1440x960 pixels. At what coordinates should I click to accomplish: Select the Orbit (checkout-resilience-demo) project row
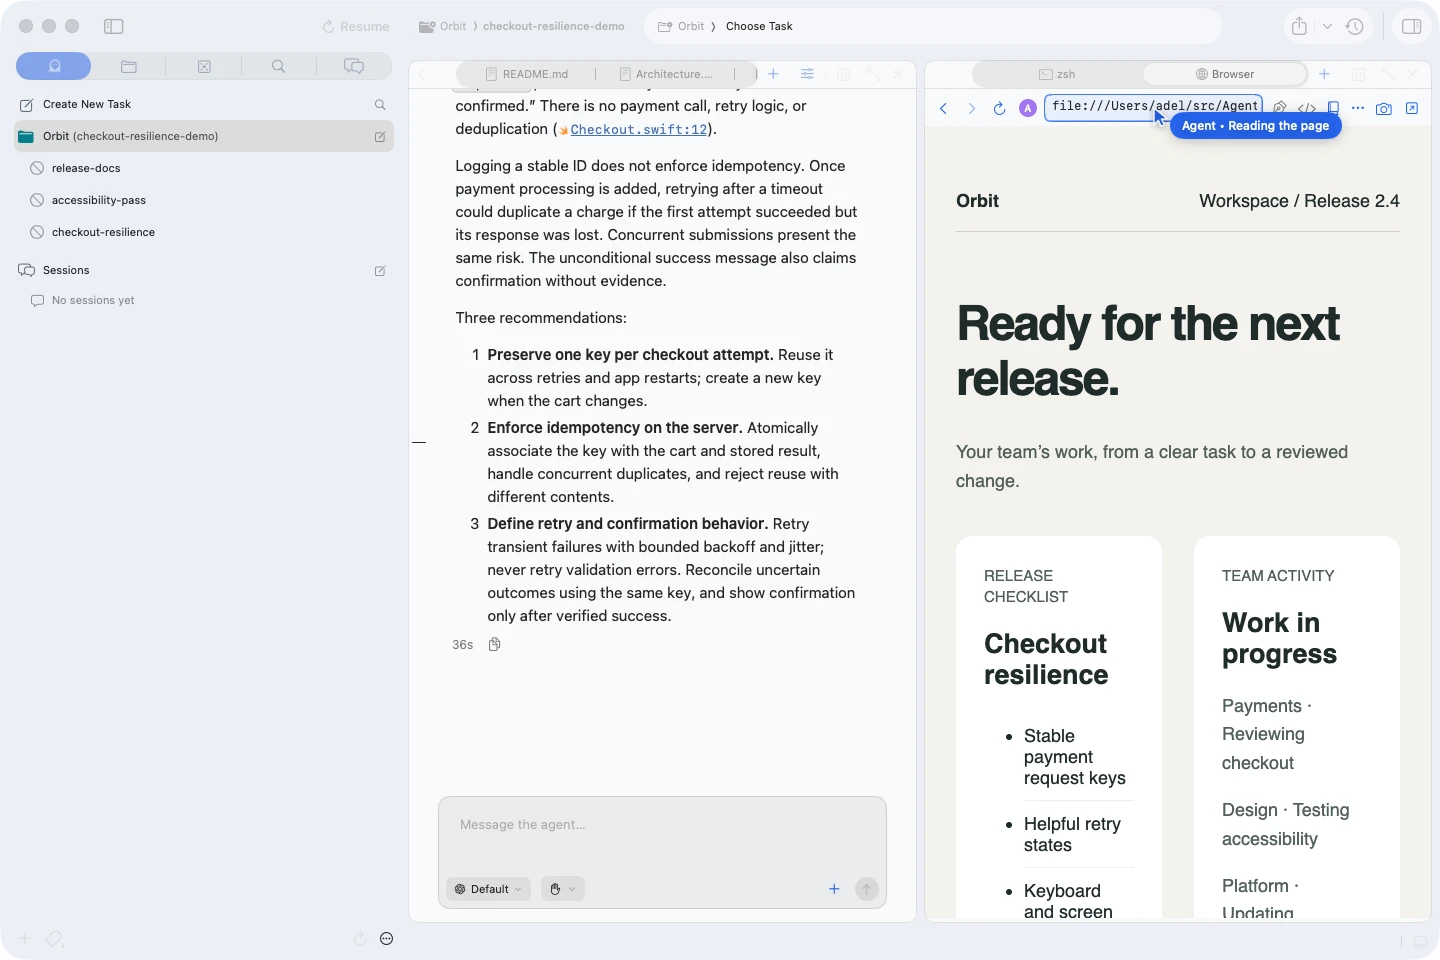[x=204, y=136]
